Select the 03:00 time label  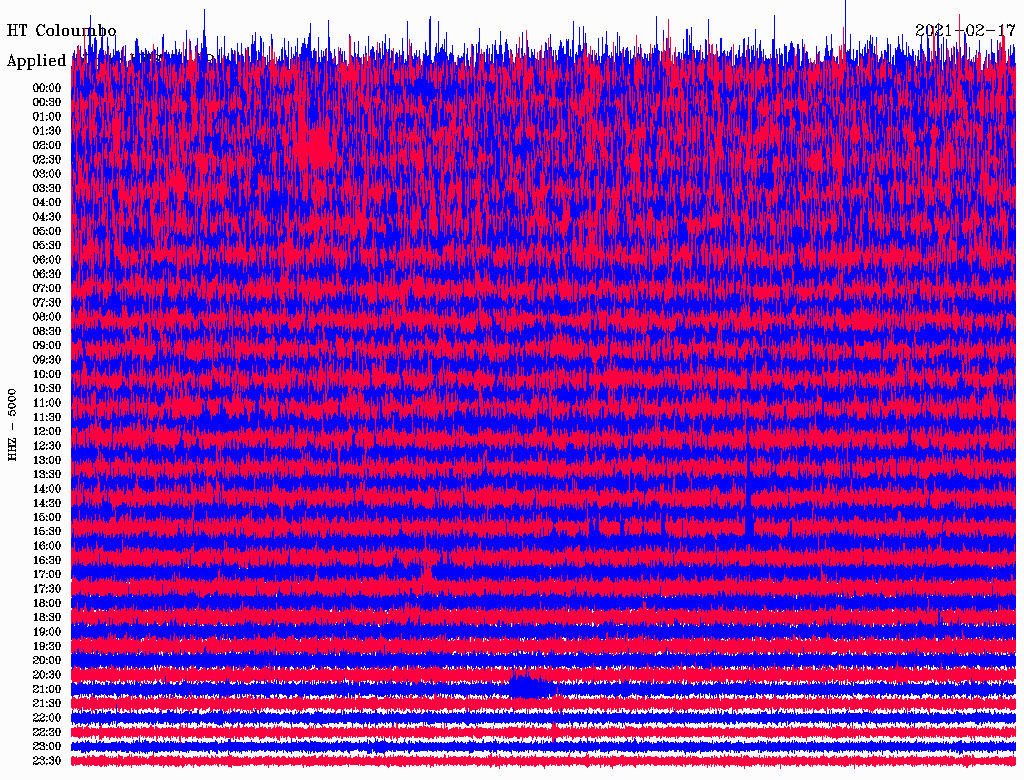[x=47, y=174]
